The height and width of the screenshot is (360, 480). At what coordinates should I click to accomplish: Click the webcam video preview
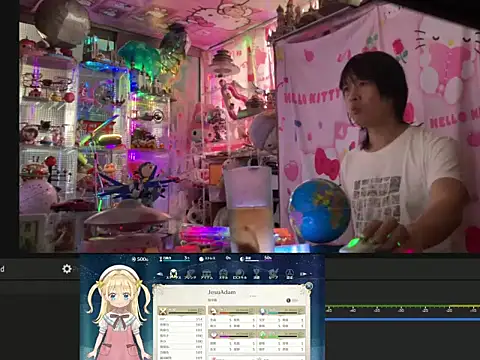click(249, 126)
